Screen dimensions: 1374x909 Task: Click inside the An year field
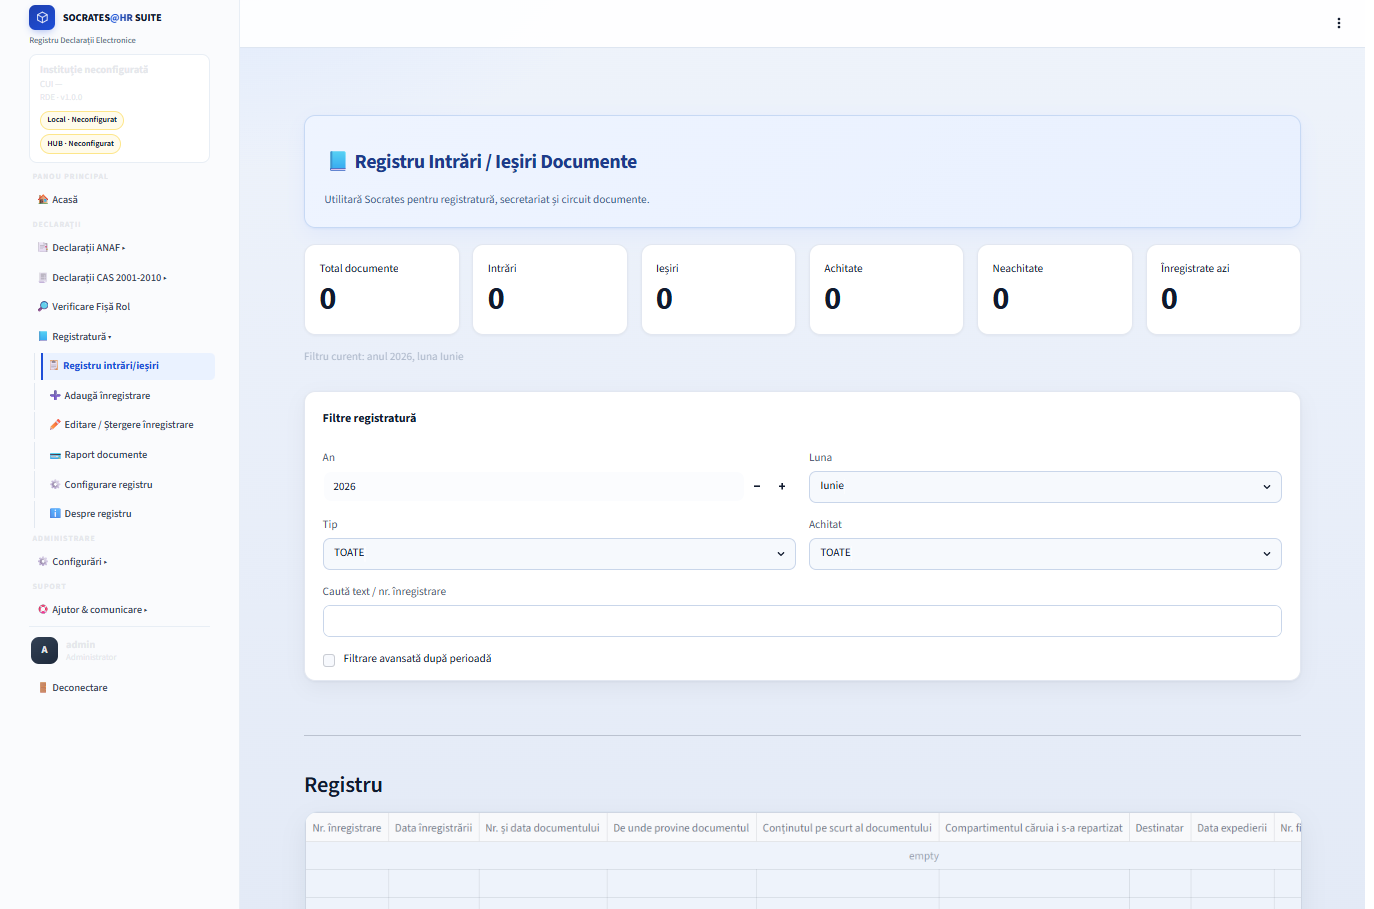click(x=533, y=487)
